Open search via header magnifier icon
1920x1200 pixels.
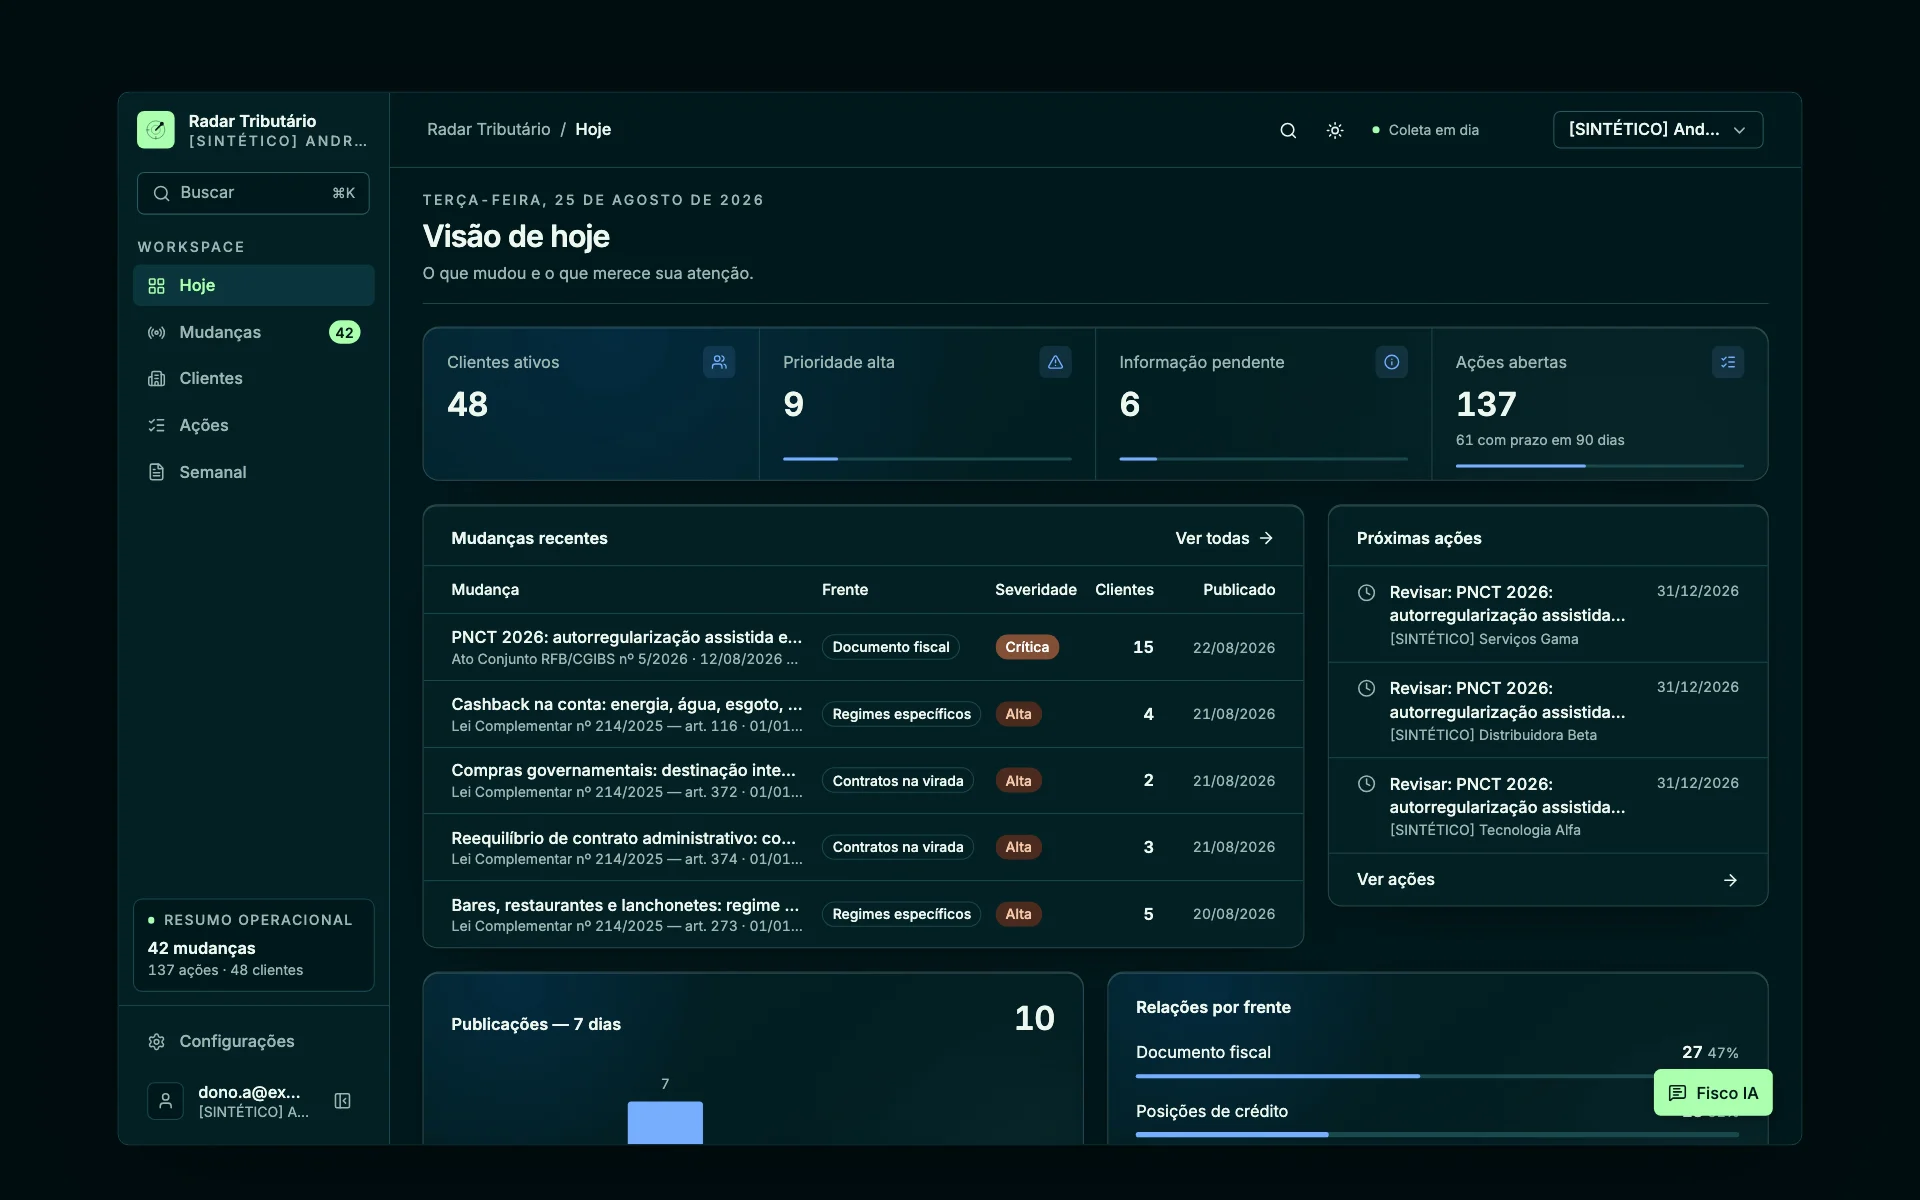click(x=1288, y=130)
